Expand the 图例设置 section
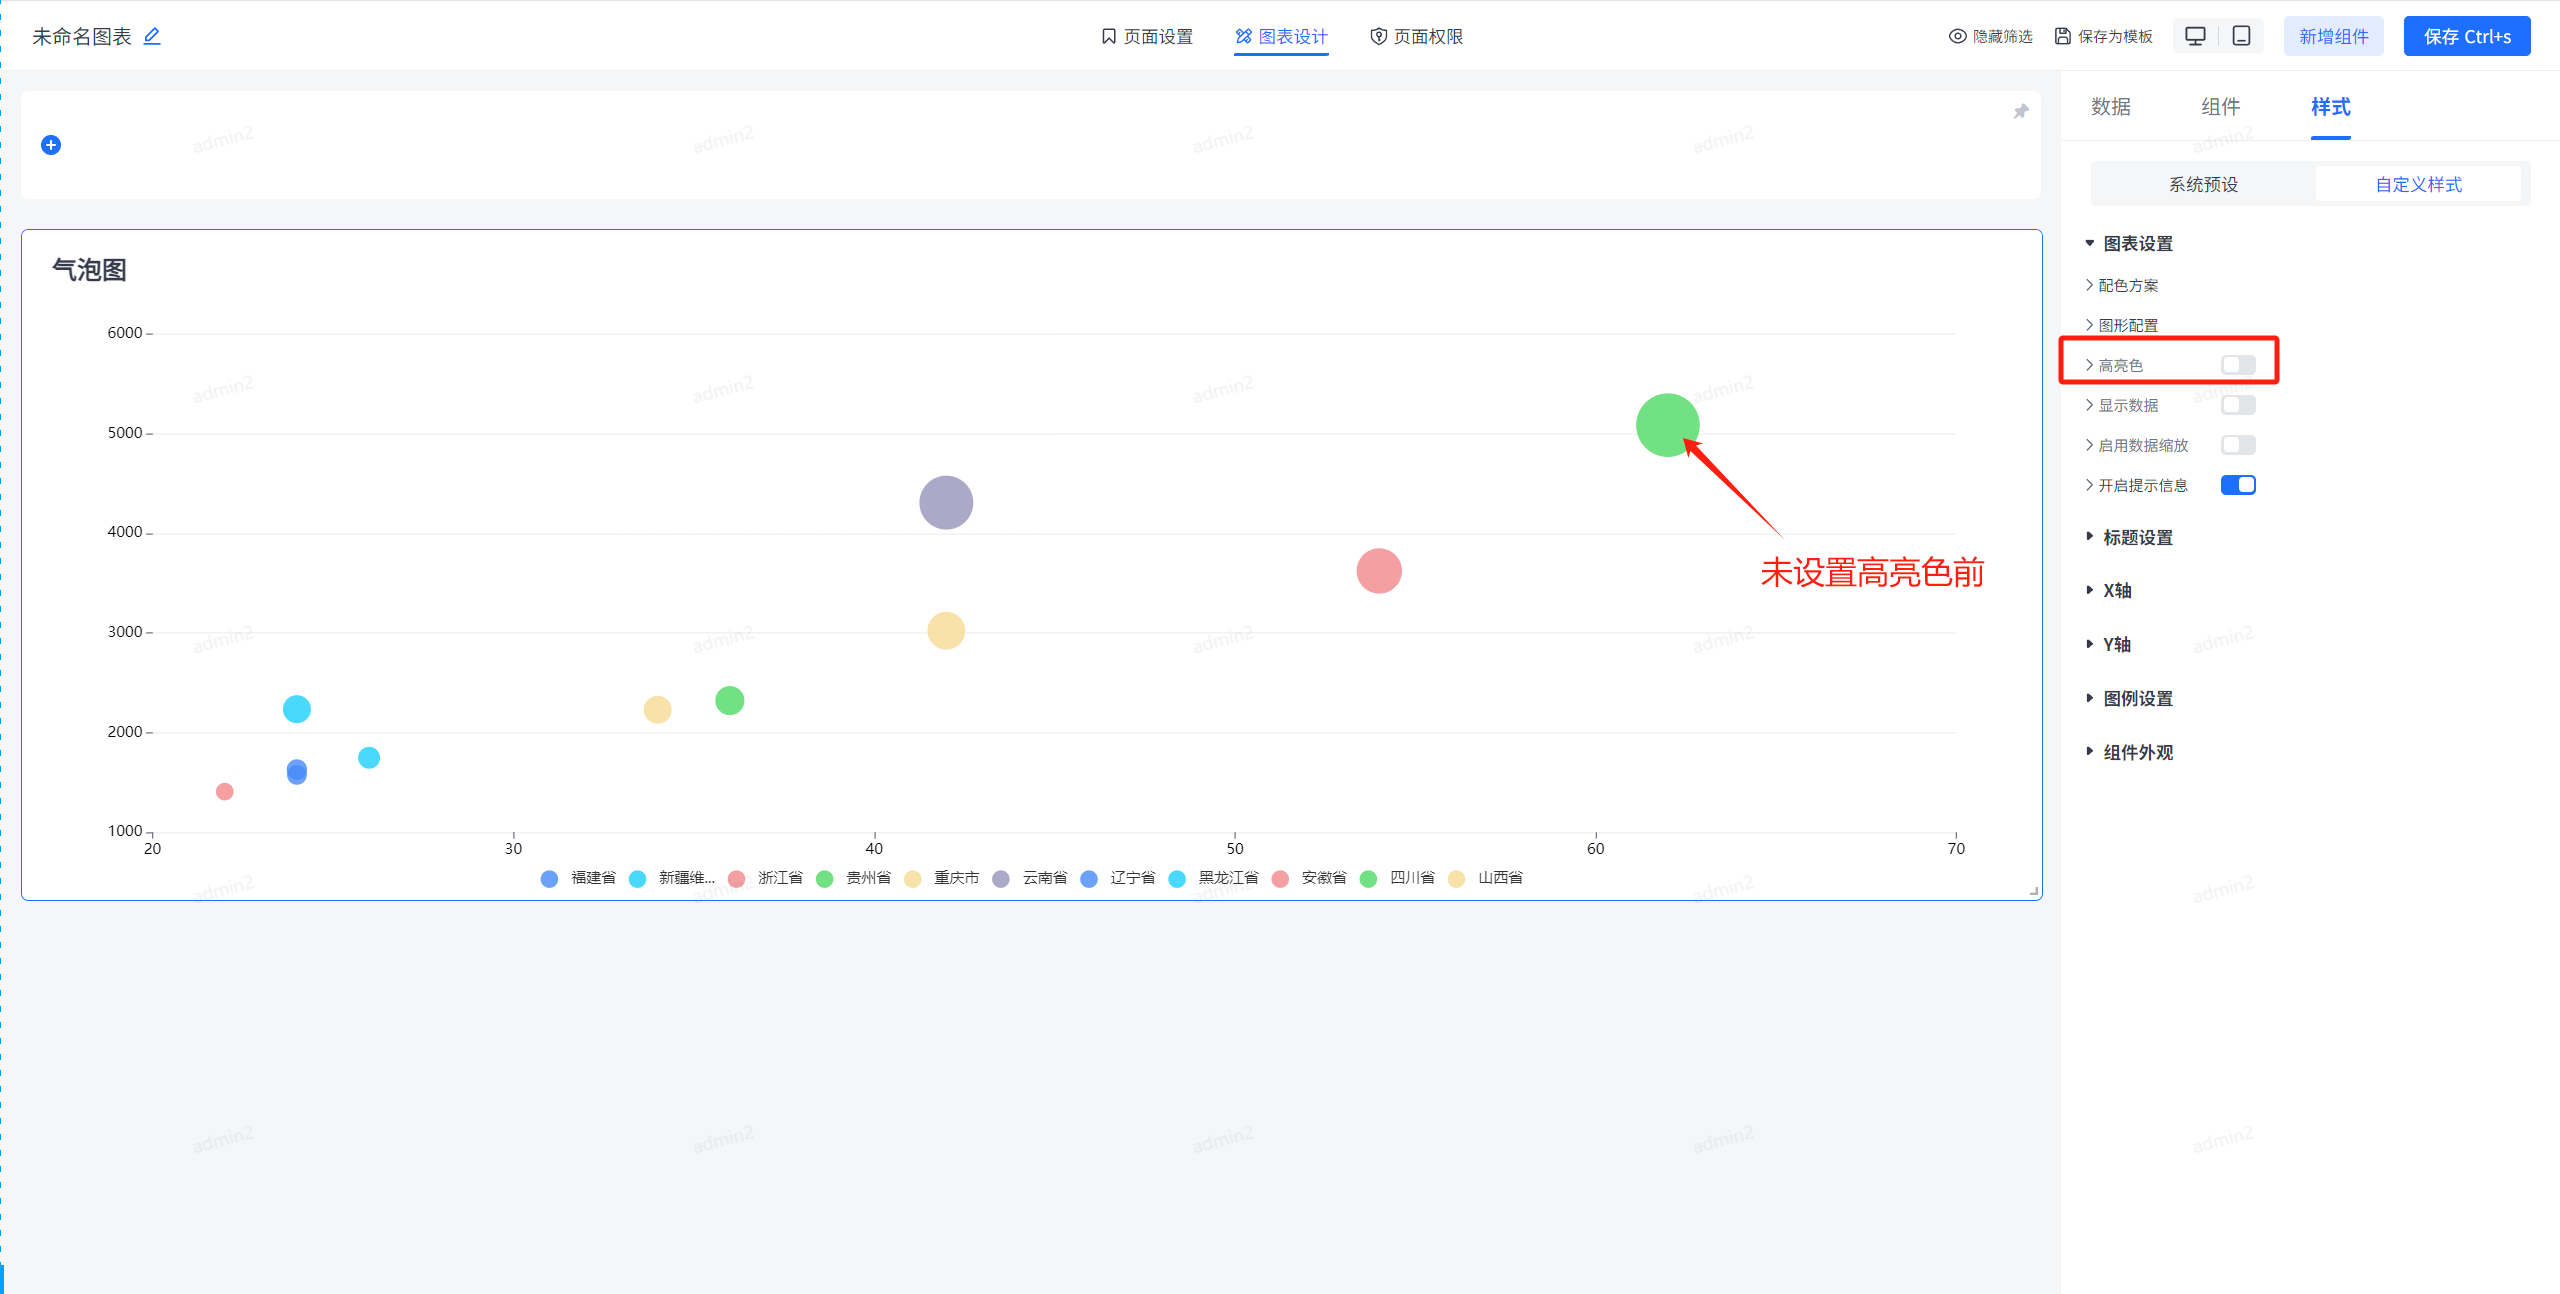The height and width of the screenshot is (1294, 2560). point(2129,699)
